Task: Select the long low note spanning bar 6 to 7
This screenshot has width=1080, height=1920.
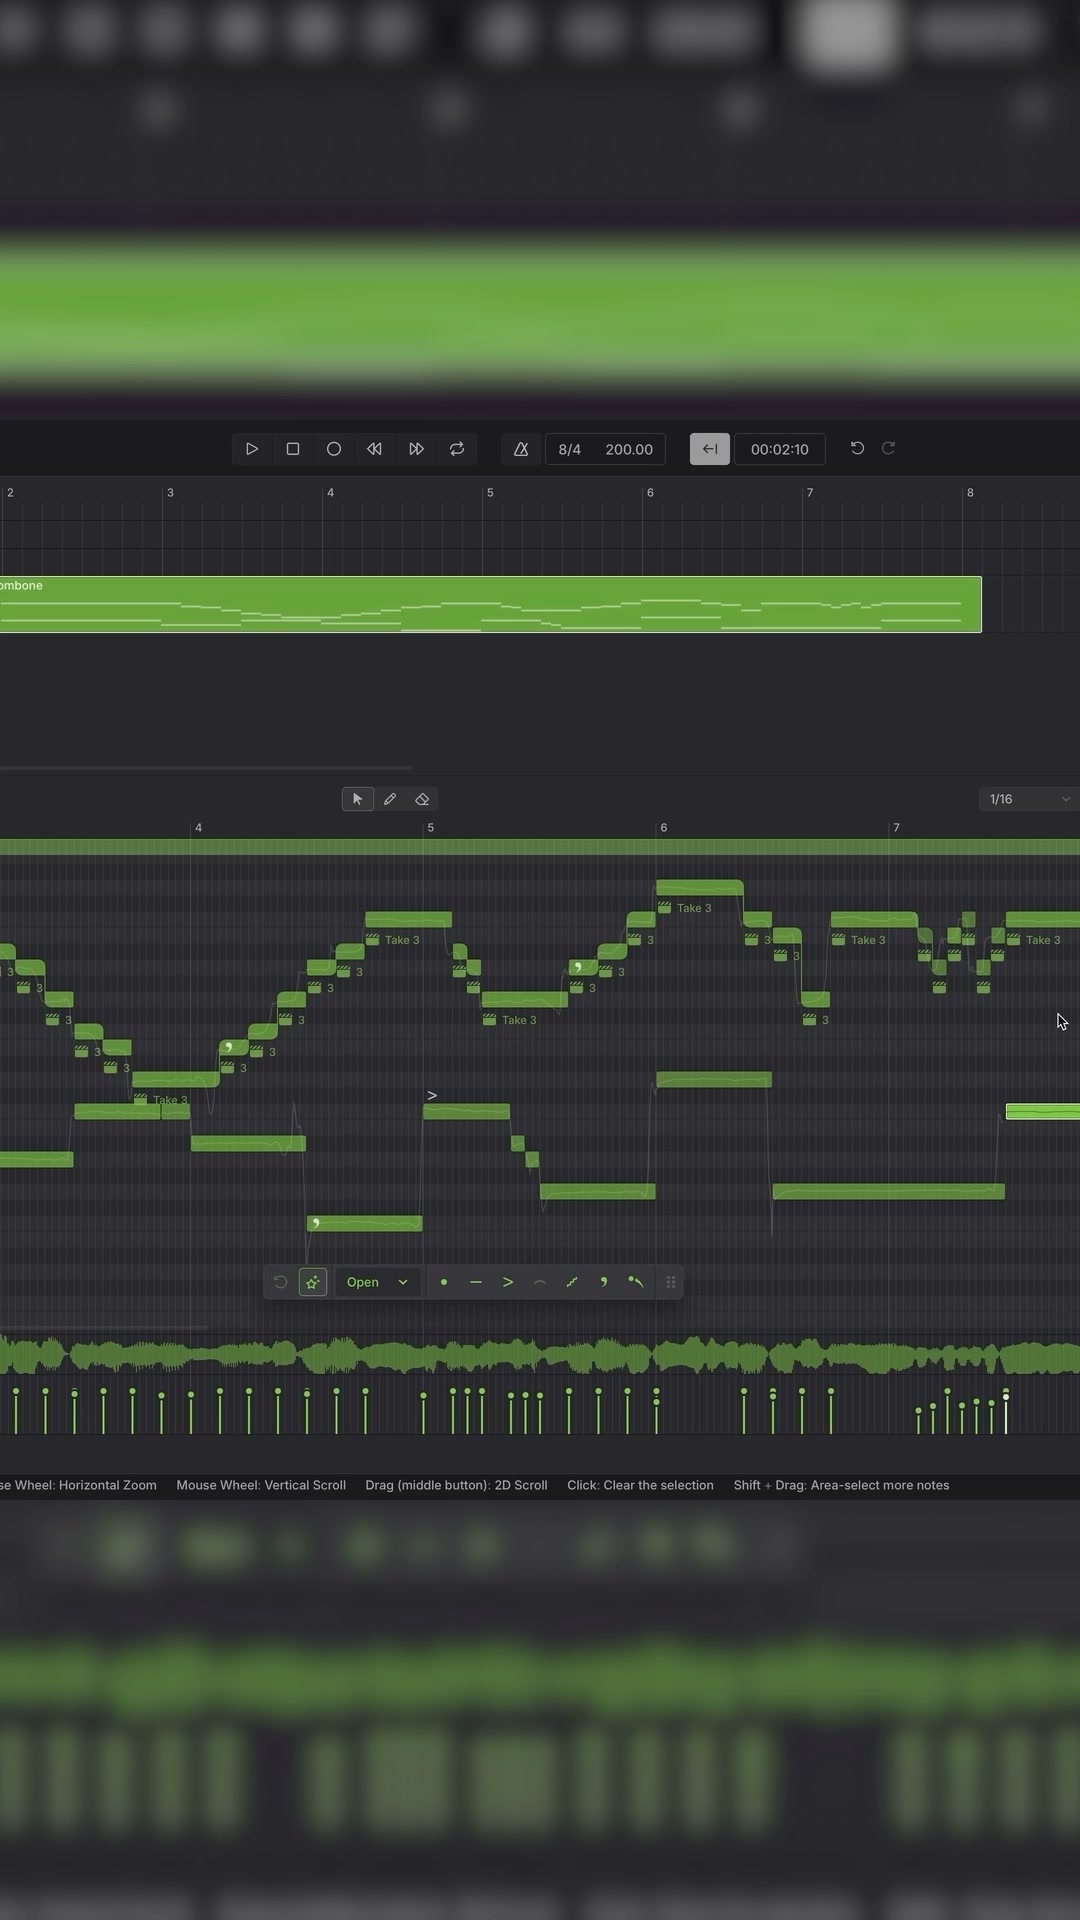Action: (x=888, y=1191)
